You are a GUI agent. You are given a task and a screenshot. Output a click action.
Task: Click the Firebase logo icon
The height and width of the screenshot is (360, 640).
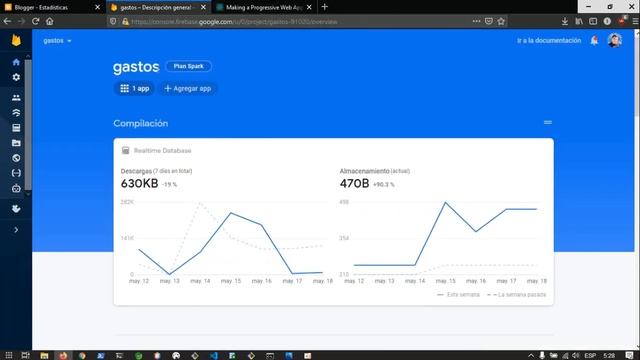[x=16, y=40]
